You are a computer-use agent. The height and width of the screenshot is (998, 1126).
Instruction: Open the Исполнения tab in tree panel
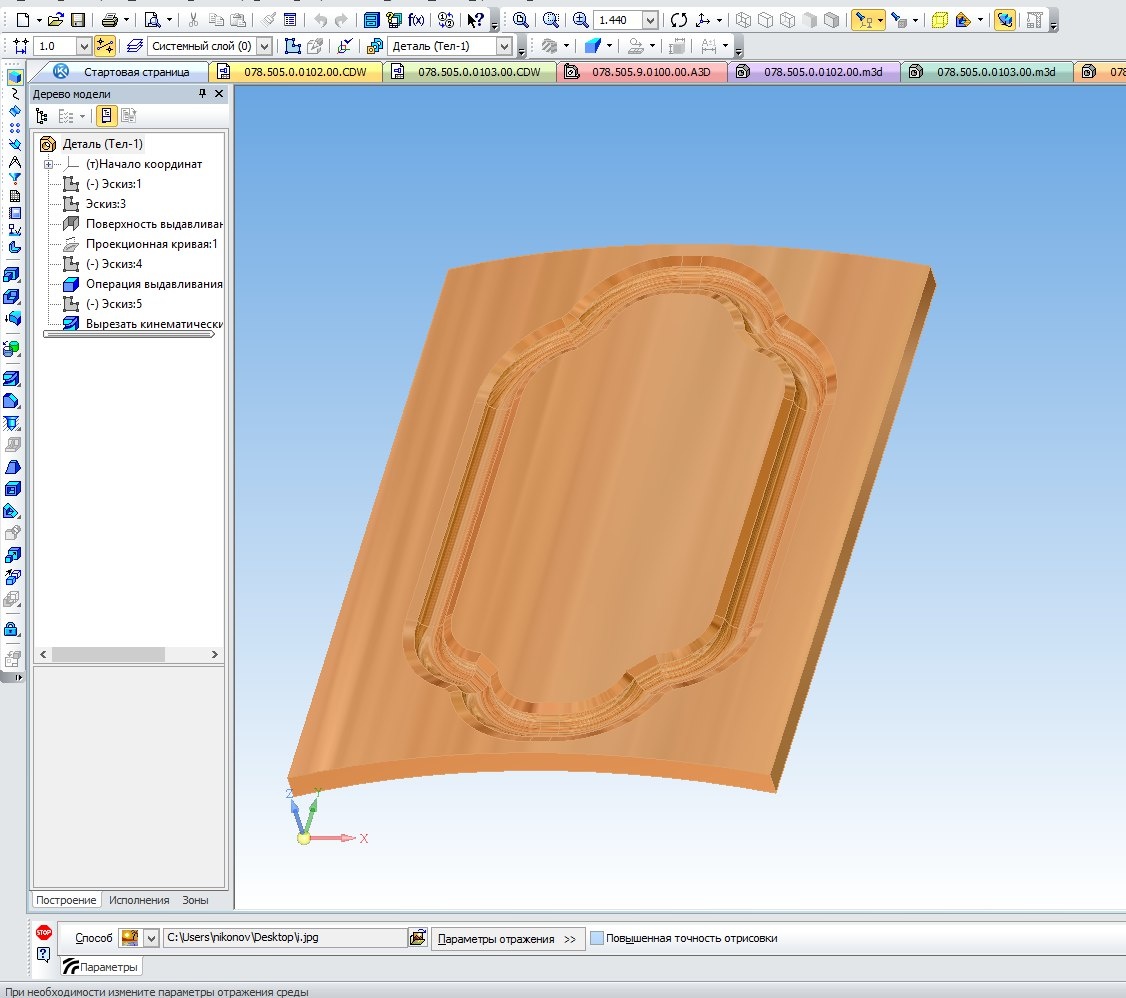[x=139, y=900]
